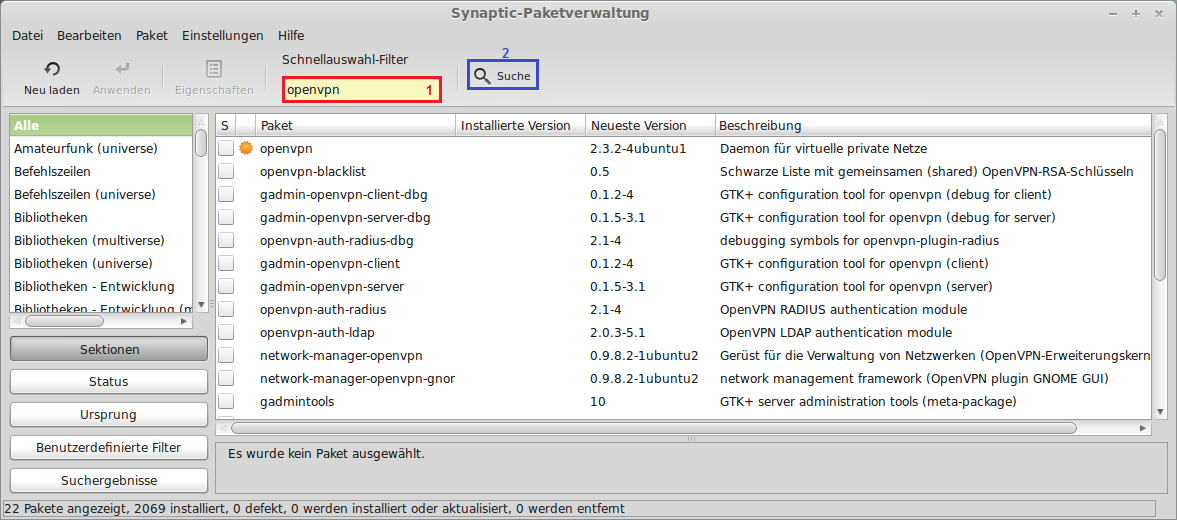Click the package list horizontal scrollbar thumb

[x=653, y=428]
